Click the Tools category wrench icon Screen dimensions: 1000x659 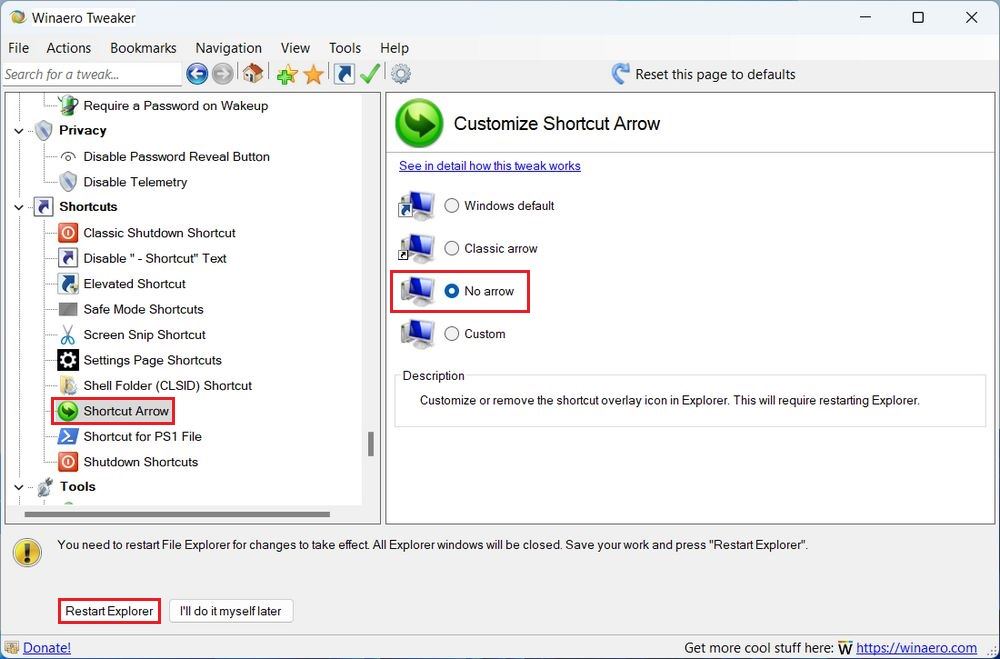(x=44, y=487)
